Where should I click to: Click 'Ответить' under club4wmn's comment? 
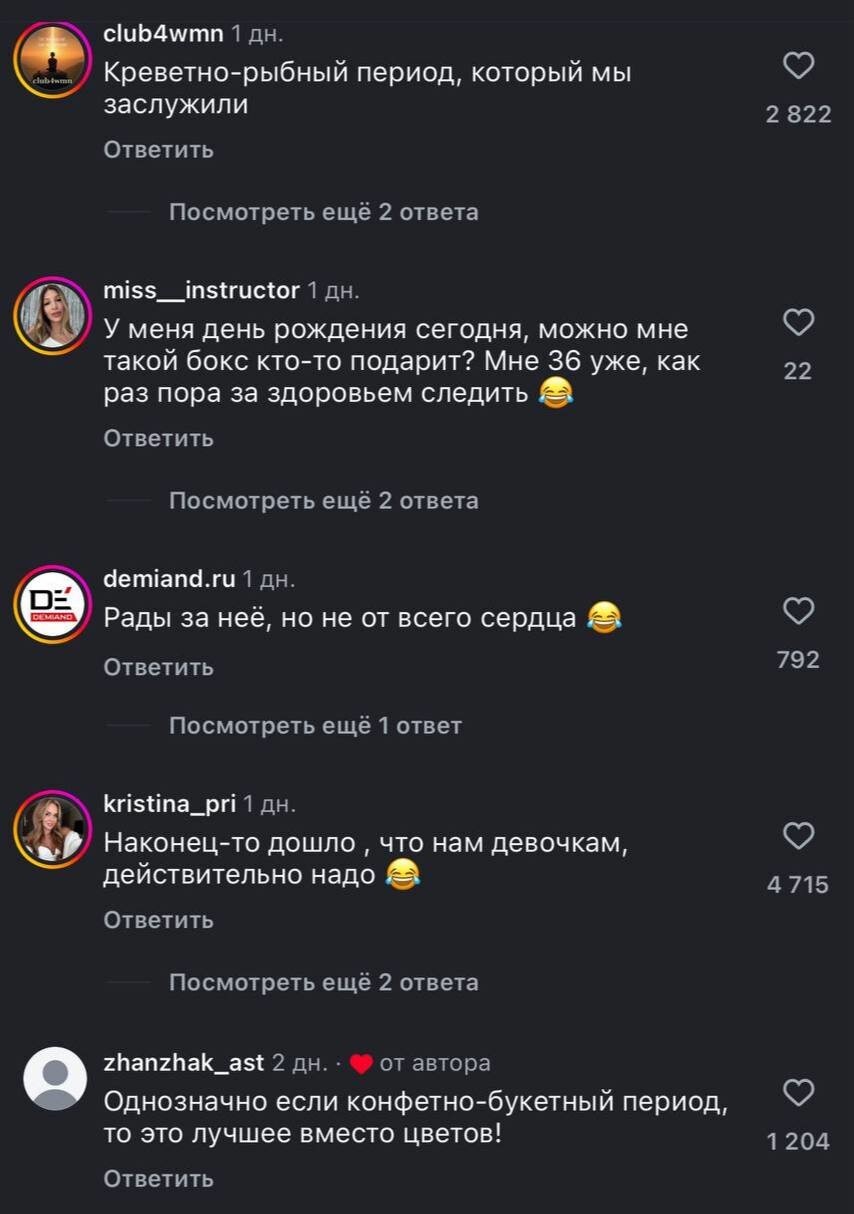point(158,149)
